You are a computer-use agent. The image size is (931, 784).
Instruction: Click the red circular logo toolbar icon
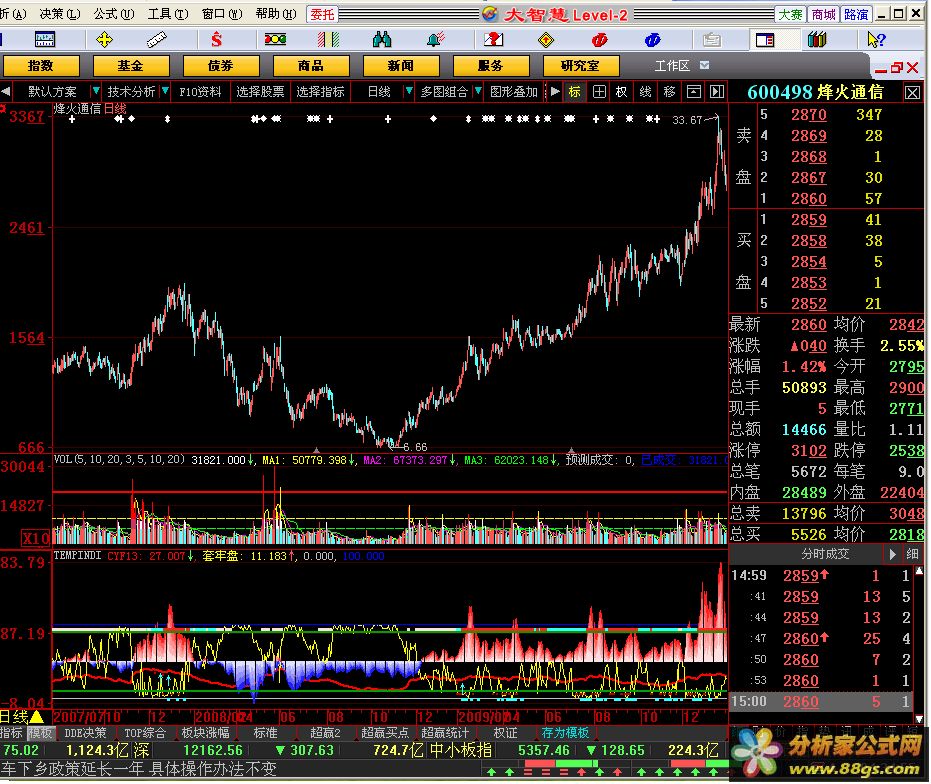coord(600,40)
